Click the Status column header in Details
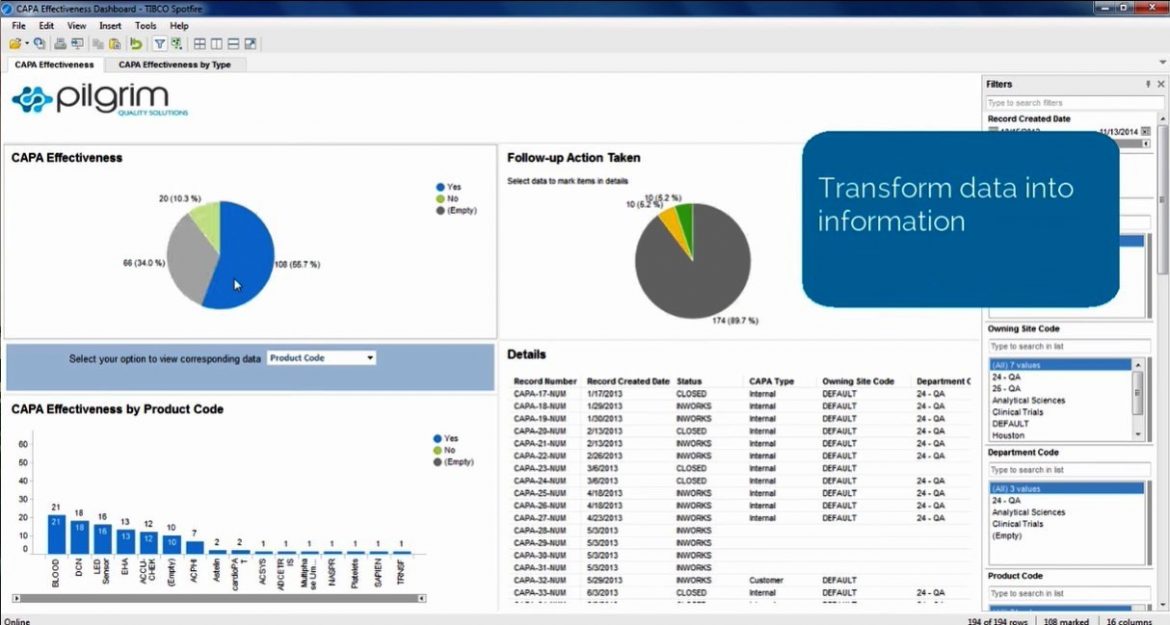Viewport: 1170px width, 625px height. click(689, 381)
